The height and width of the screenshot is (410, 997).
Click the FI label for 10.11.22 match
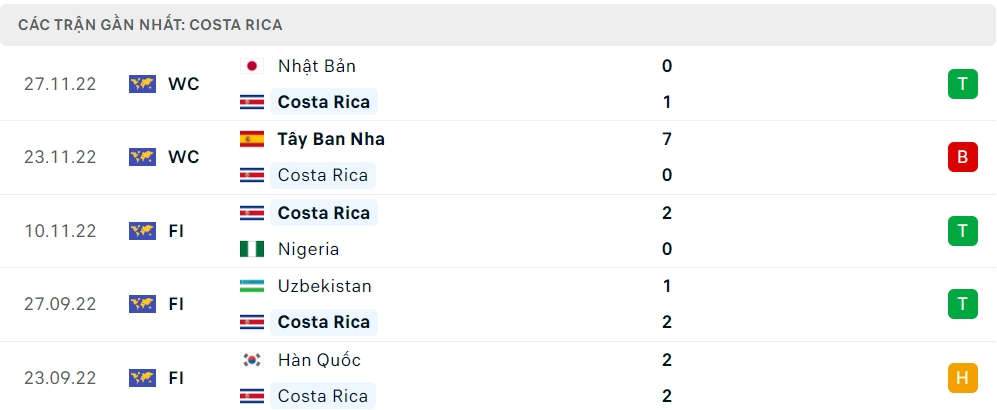176,231
